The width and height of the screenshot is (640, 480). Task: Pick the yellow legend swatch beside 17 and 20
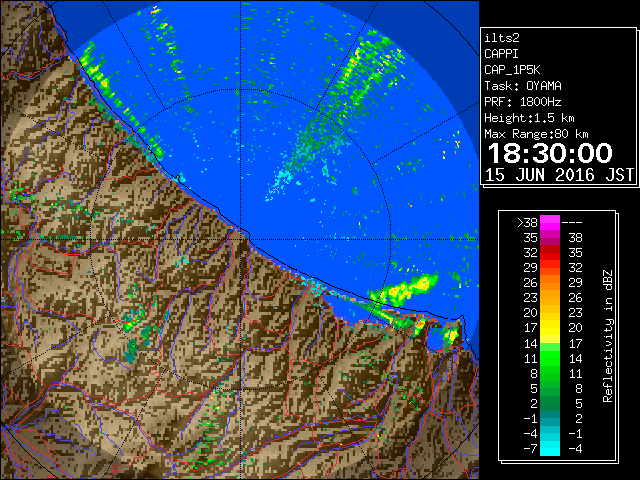click(x=550, y=328)
